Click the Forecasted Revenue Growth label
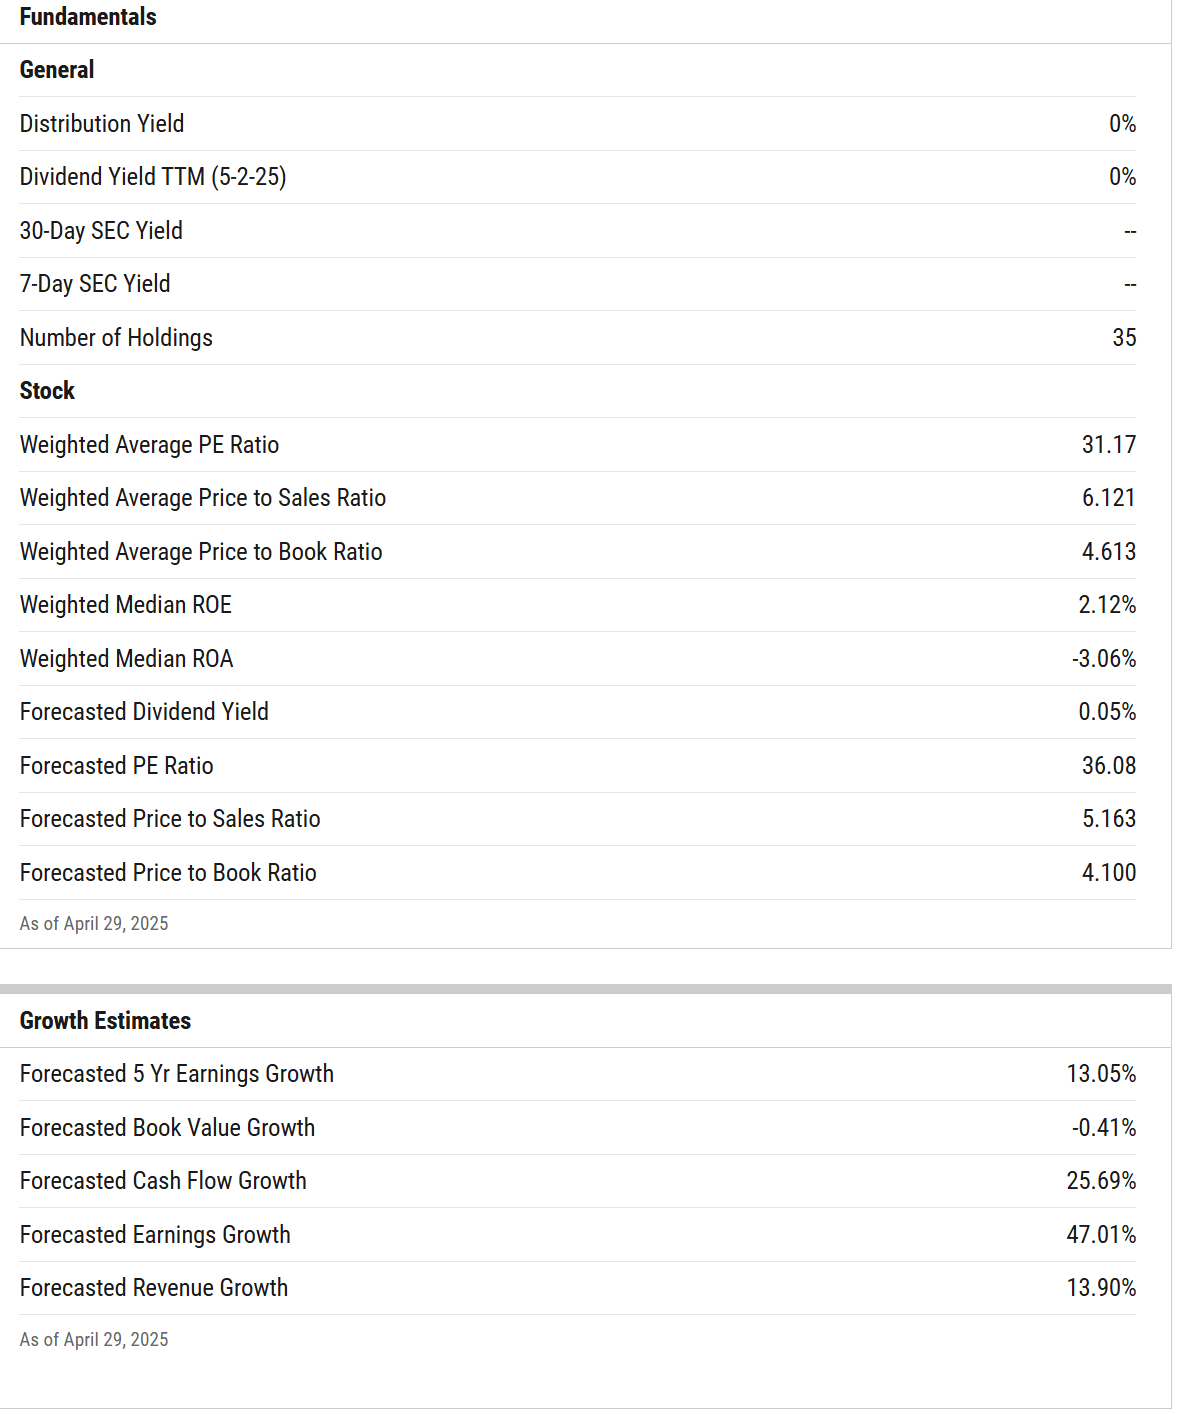 154,1288
